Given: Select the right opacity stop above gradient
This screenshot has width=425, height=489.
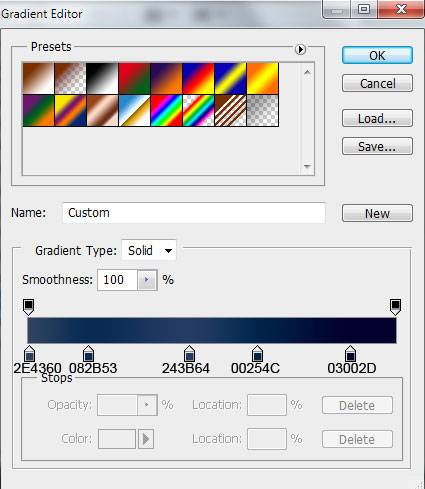Looking at the screenshot, I should (x=395, y=307).
